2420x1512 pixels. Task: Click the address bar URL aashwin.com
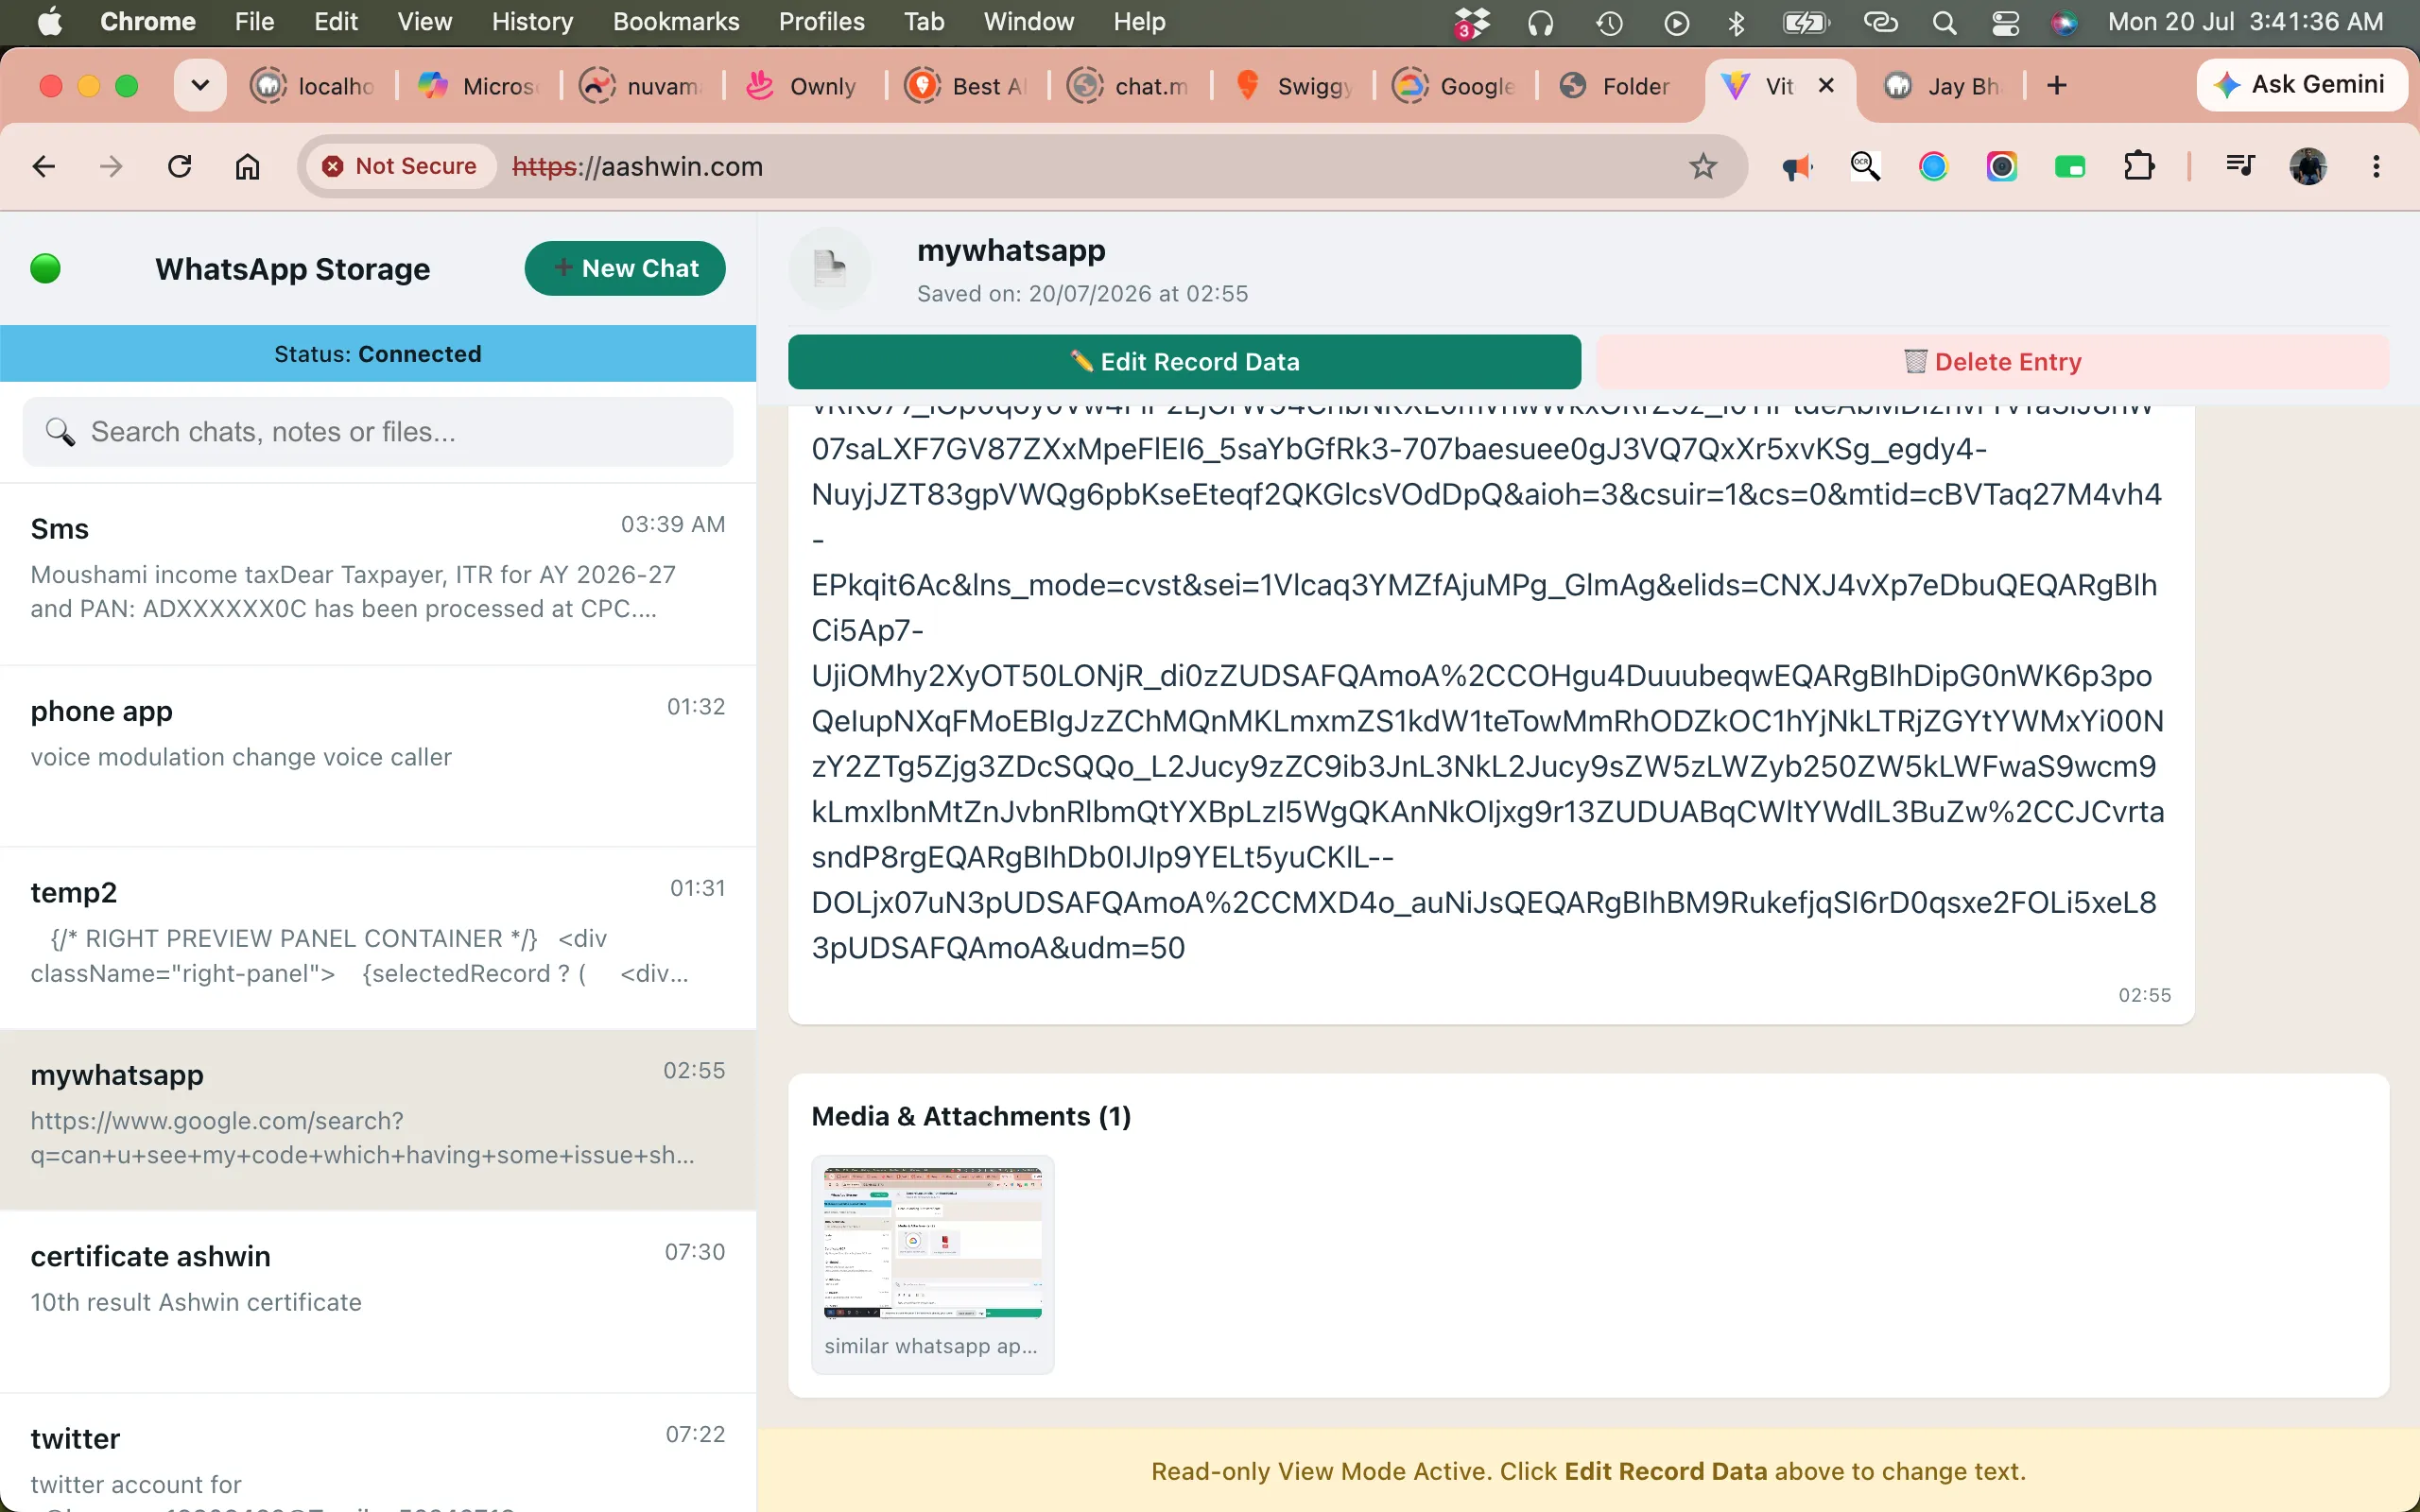(637, 166)
